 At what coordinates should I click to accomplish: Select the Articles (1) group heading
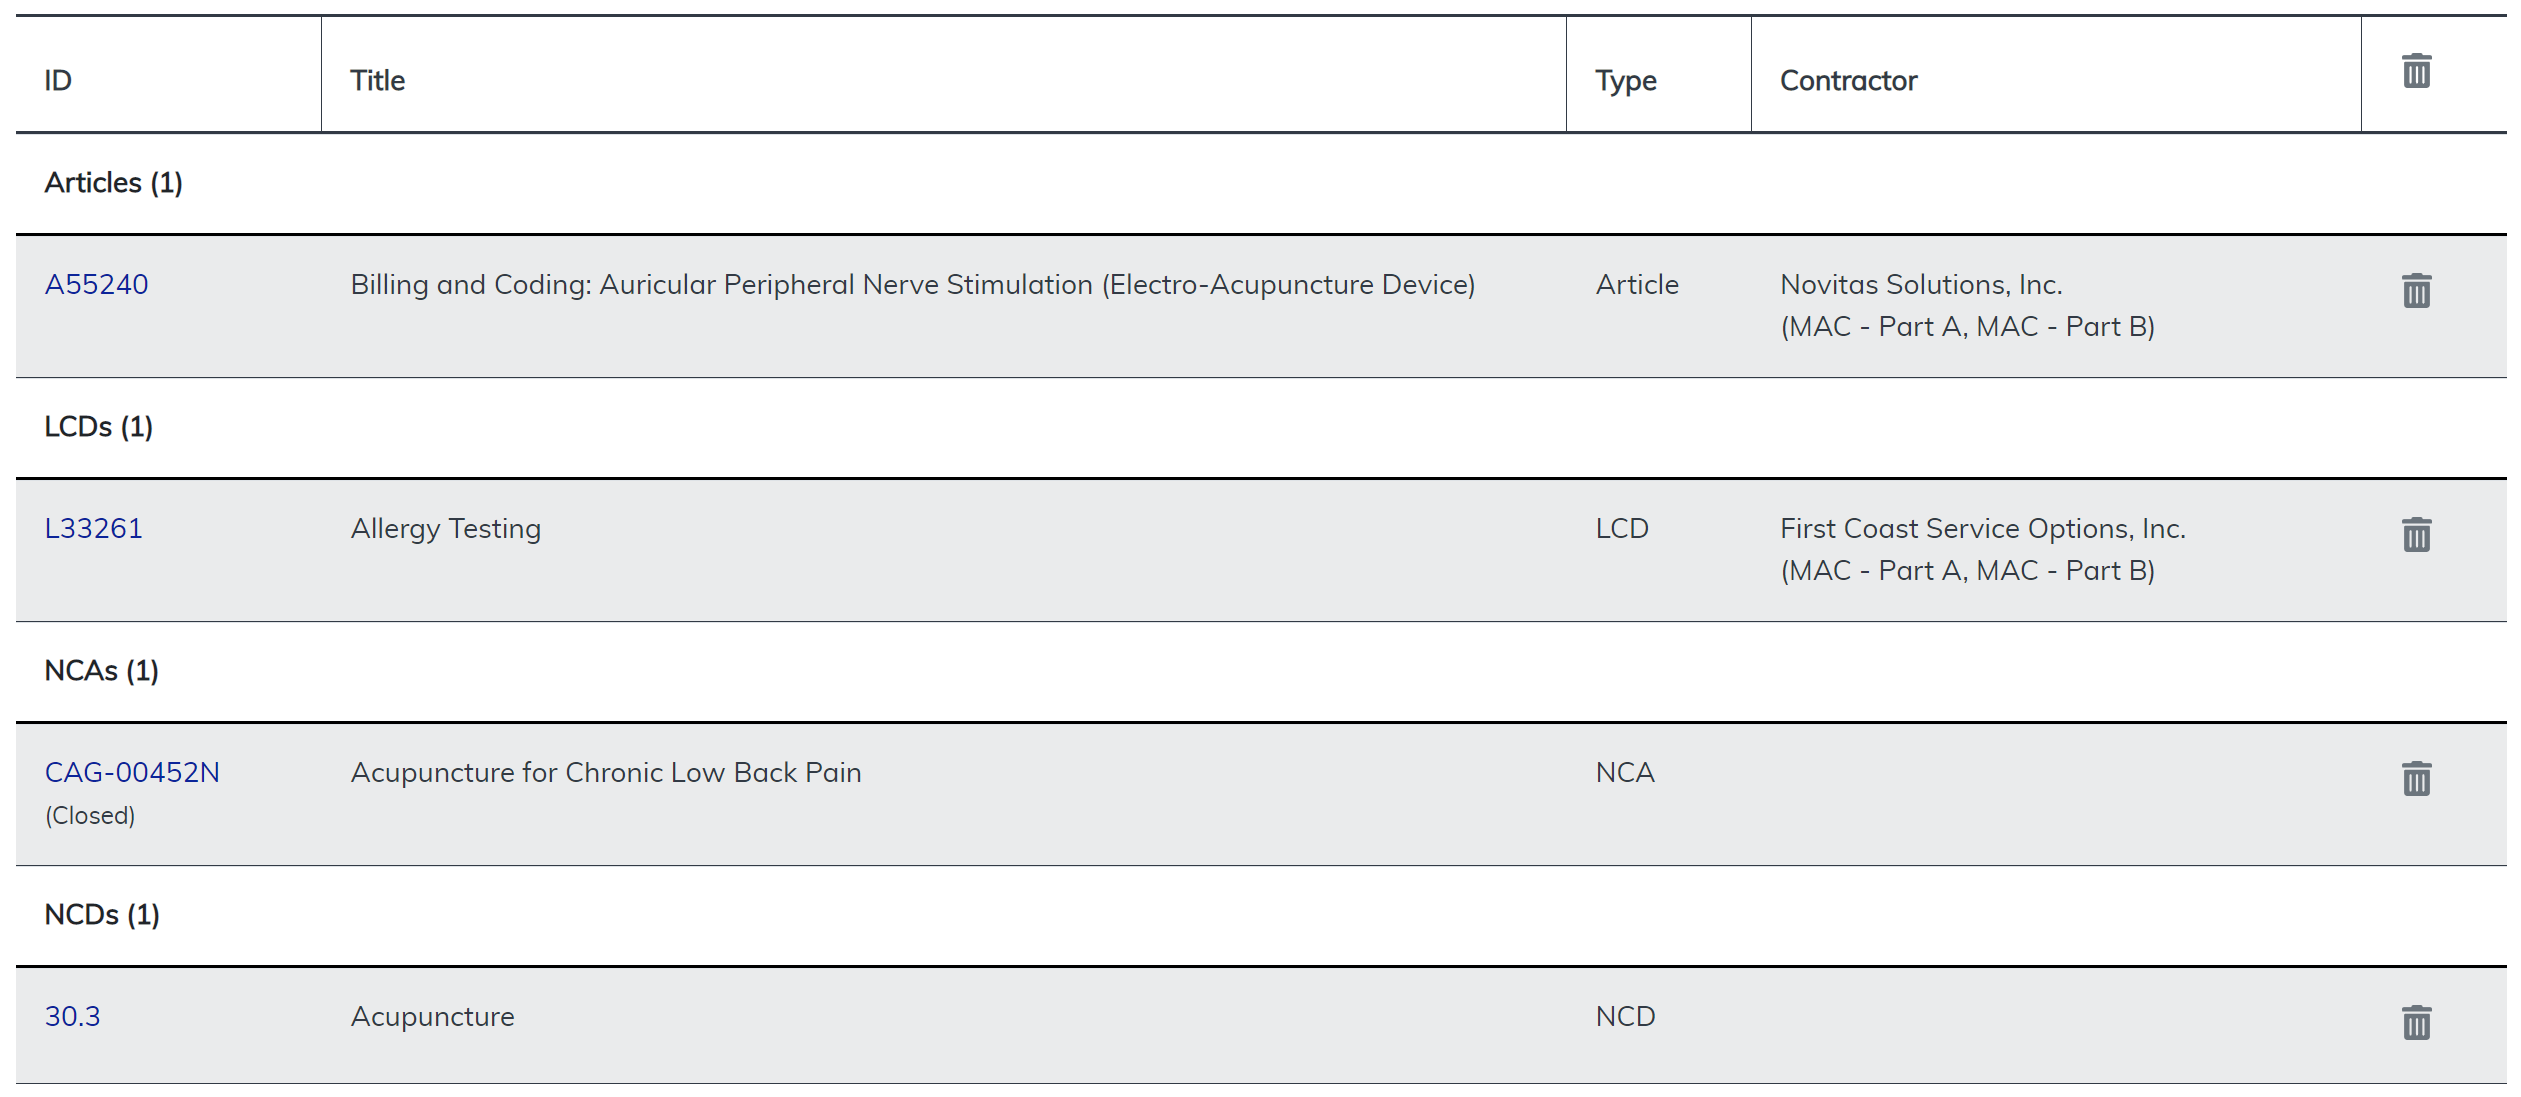click(x=113, y=183)
